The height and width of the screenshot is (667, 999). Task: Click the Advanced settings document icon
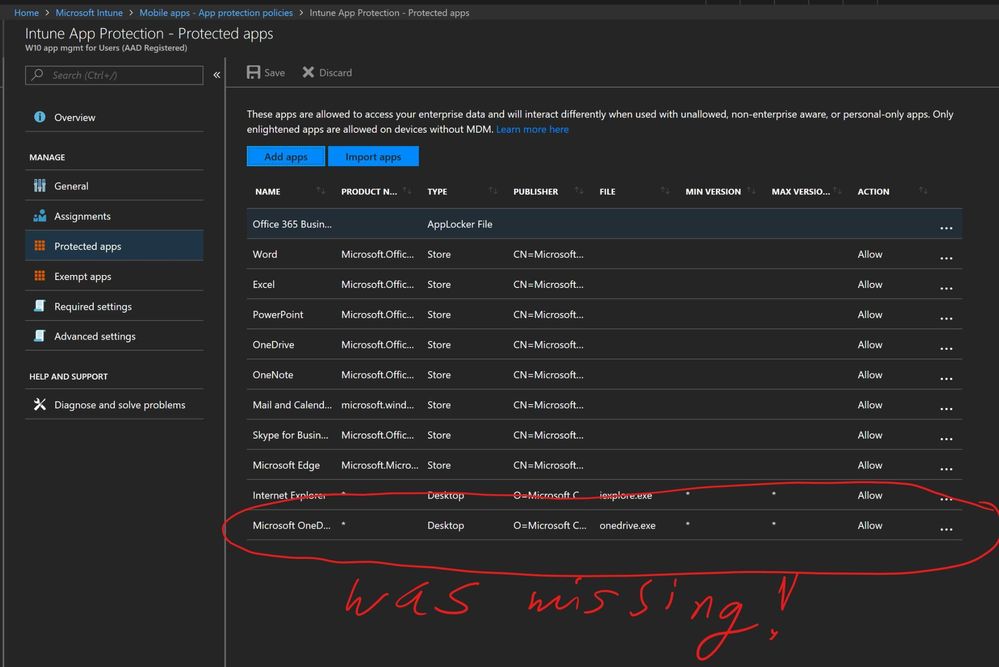pos(40,335)
